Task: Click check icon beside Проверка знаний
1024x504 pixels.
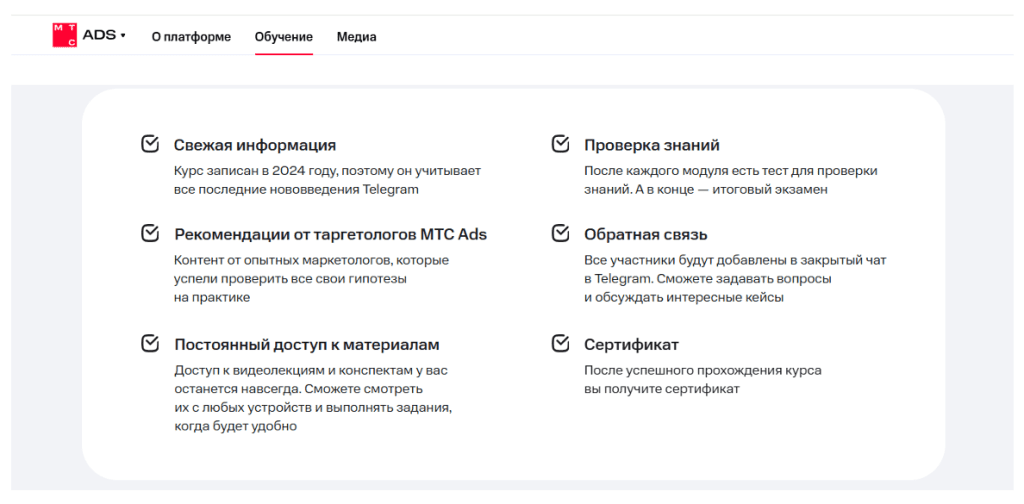Action: (x=560, y=144)
